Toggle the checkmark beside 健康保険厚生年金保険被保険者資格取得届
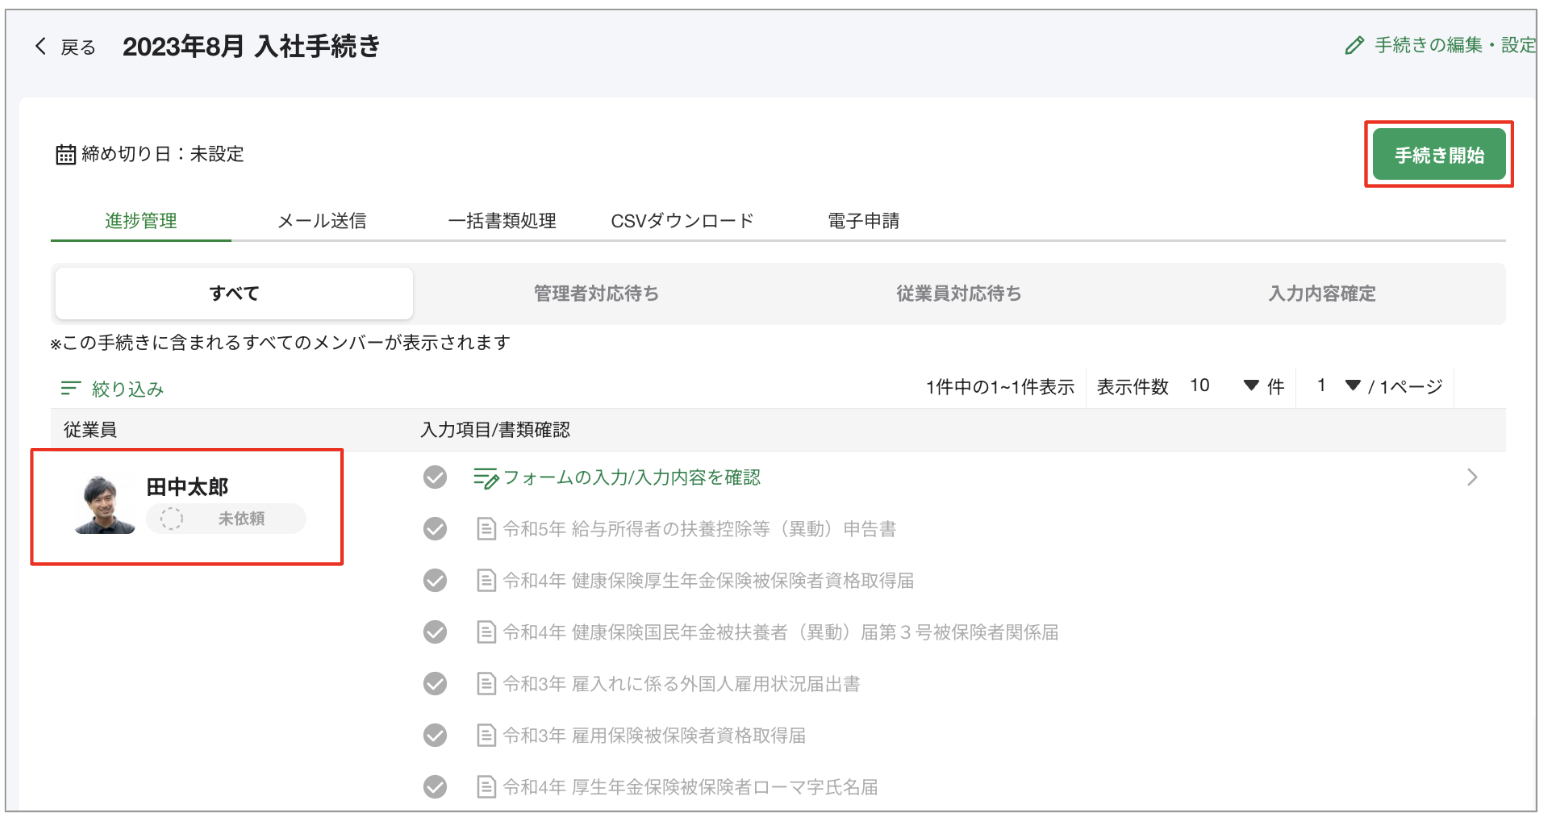The image size is (1548, 828). click(435, 580)
